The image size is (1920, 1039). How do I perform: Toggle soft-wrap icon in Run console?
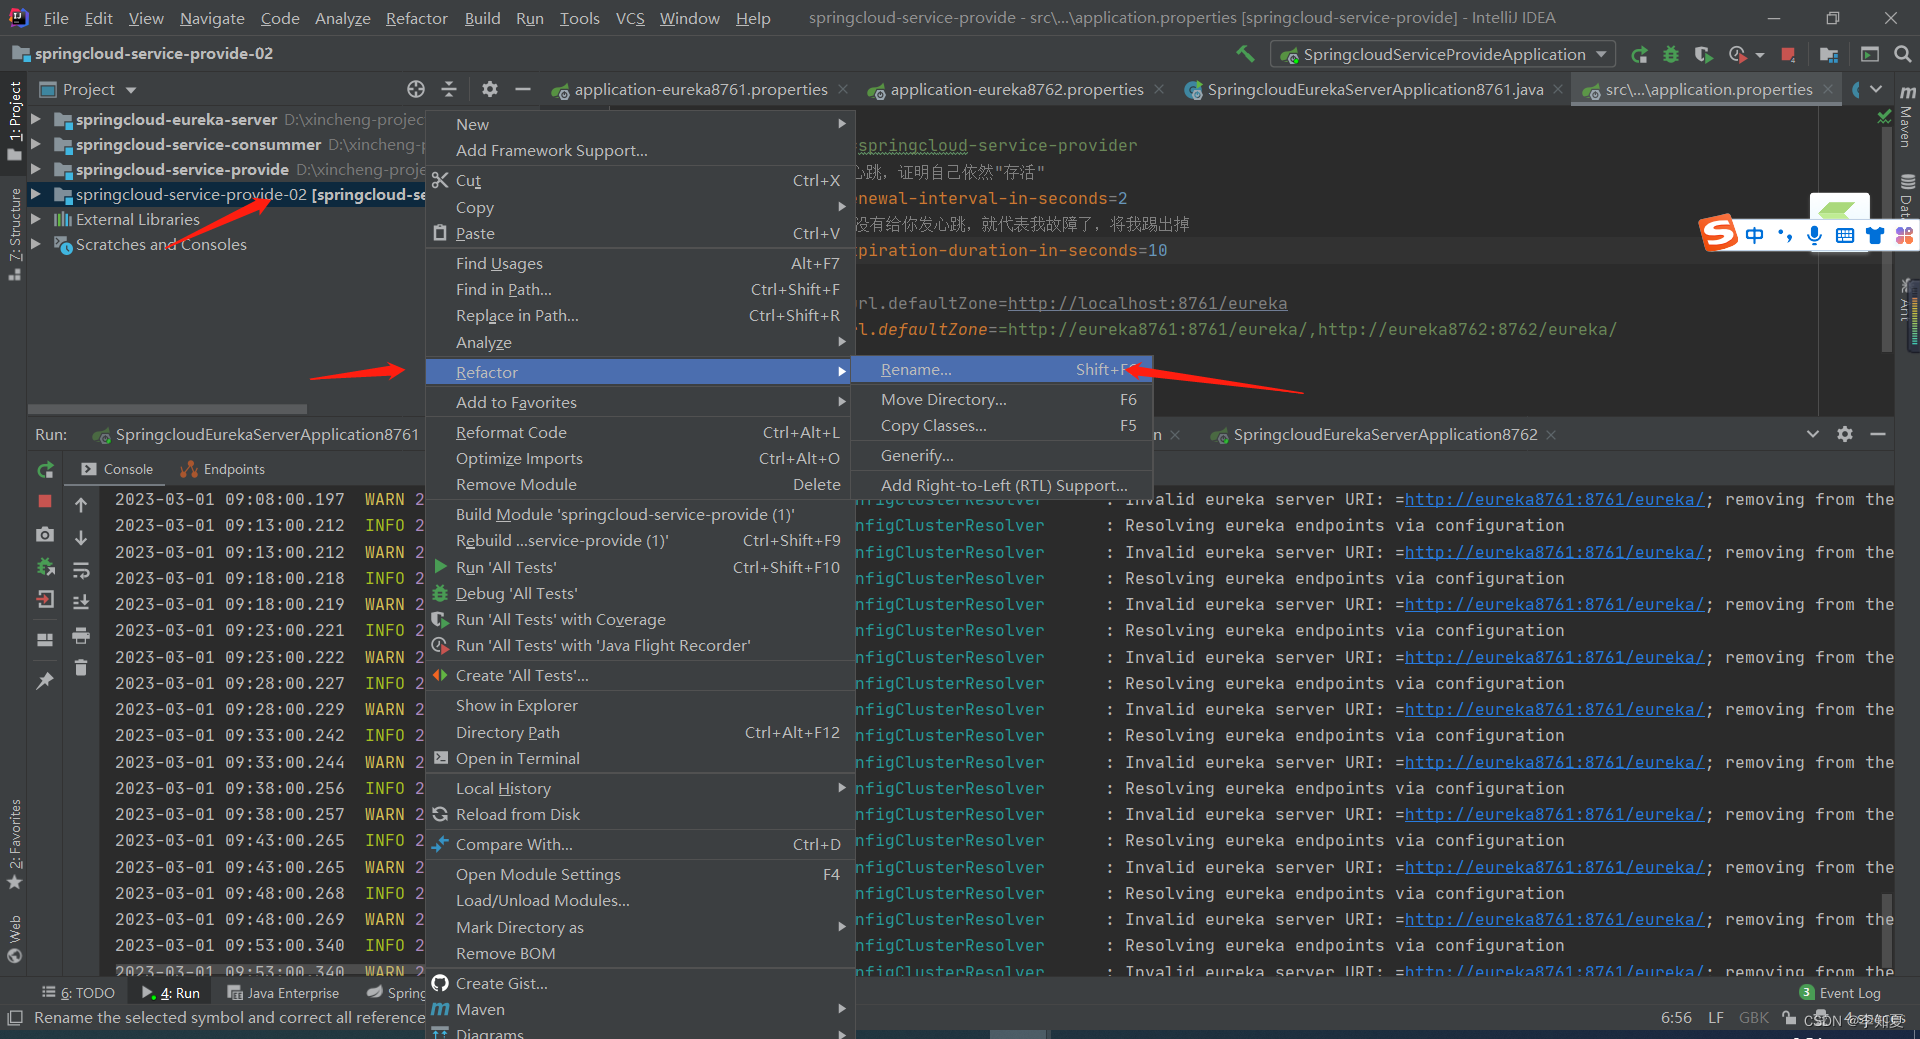(81, 571)
